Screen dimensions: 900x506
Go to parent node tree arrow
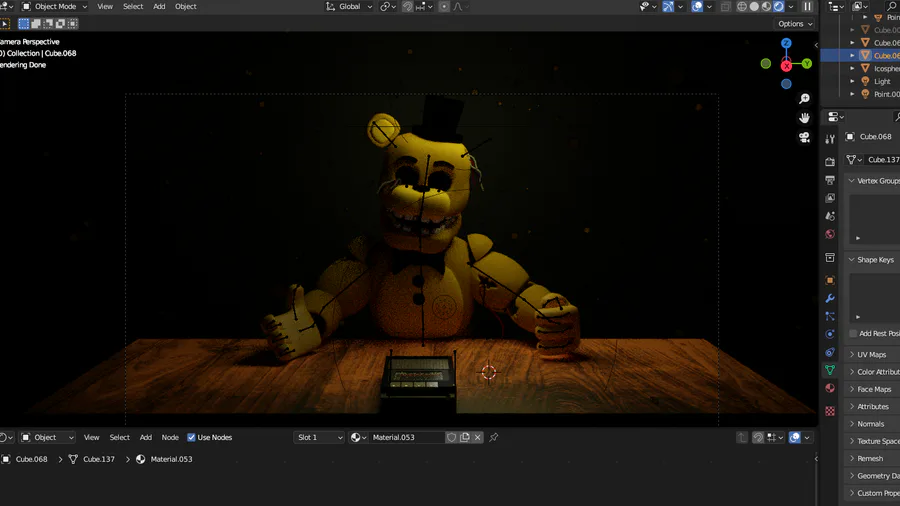(742, 438)
